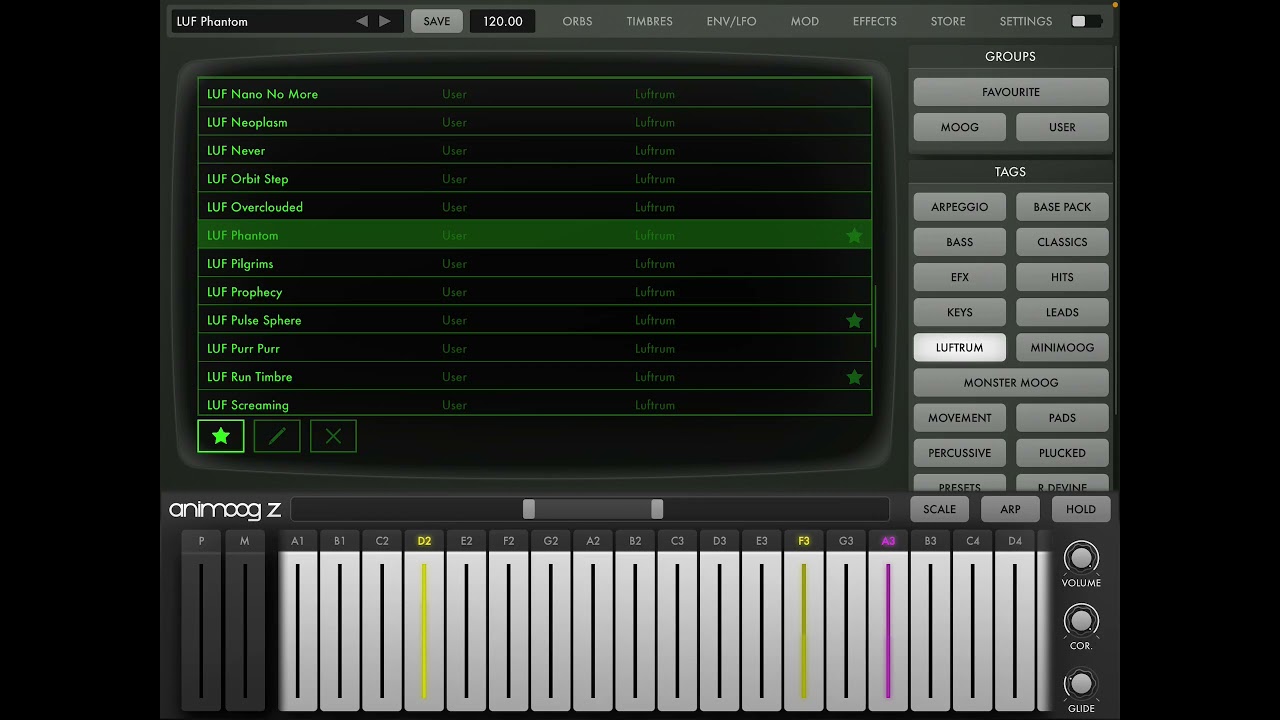This screenshot has width=1280, height=720.
Task: Go to next preset with right arrow
Action: click(385, 21)
